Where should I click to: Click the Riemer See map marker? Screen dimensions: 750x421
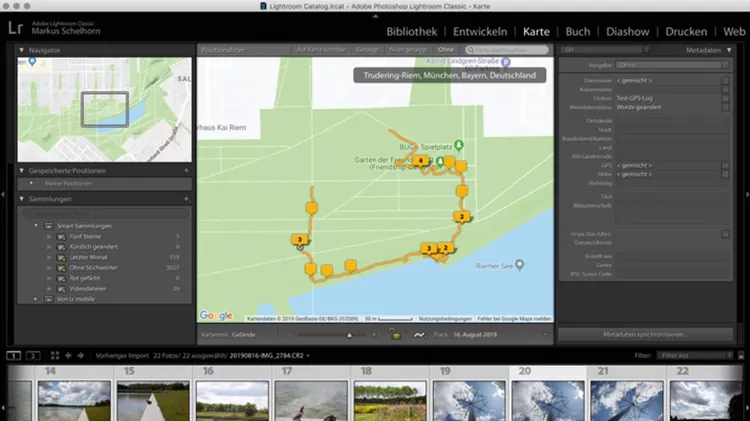[519, 265]
